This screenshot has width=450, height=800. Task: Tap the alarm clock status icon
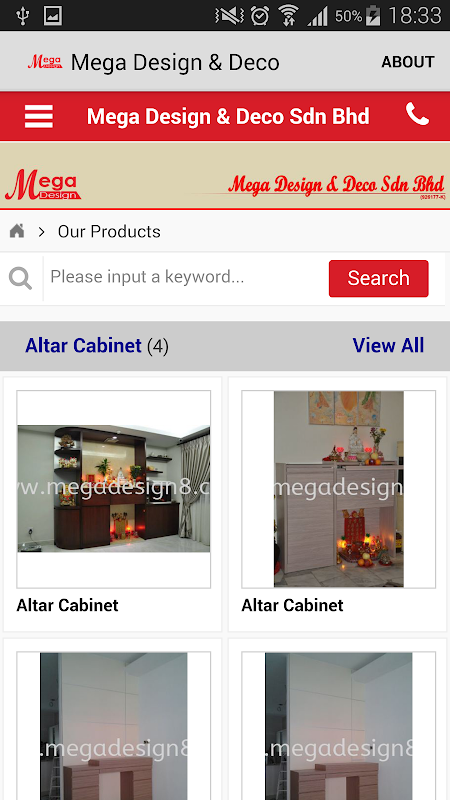tap(260, 15)
